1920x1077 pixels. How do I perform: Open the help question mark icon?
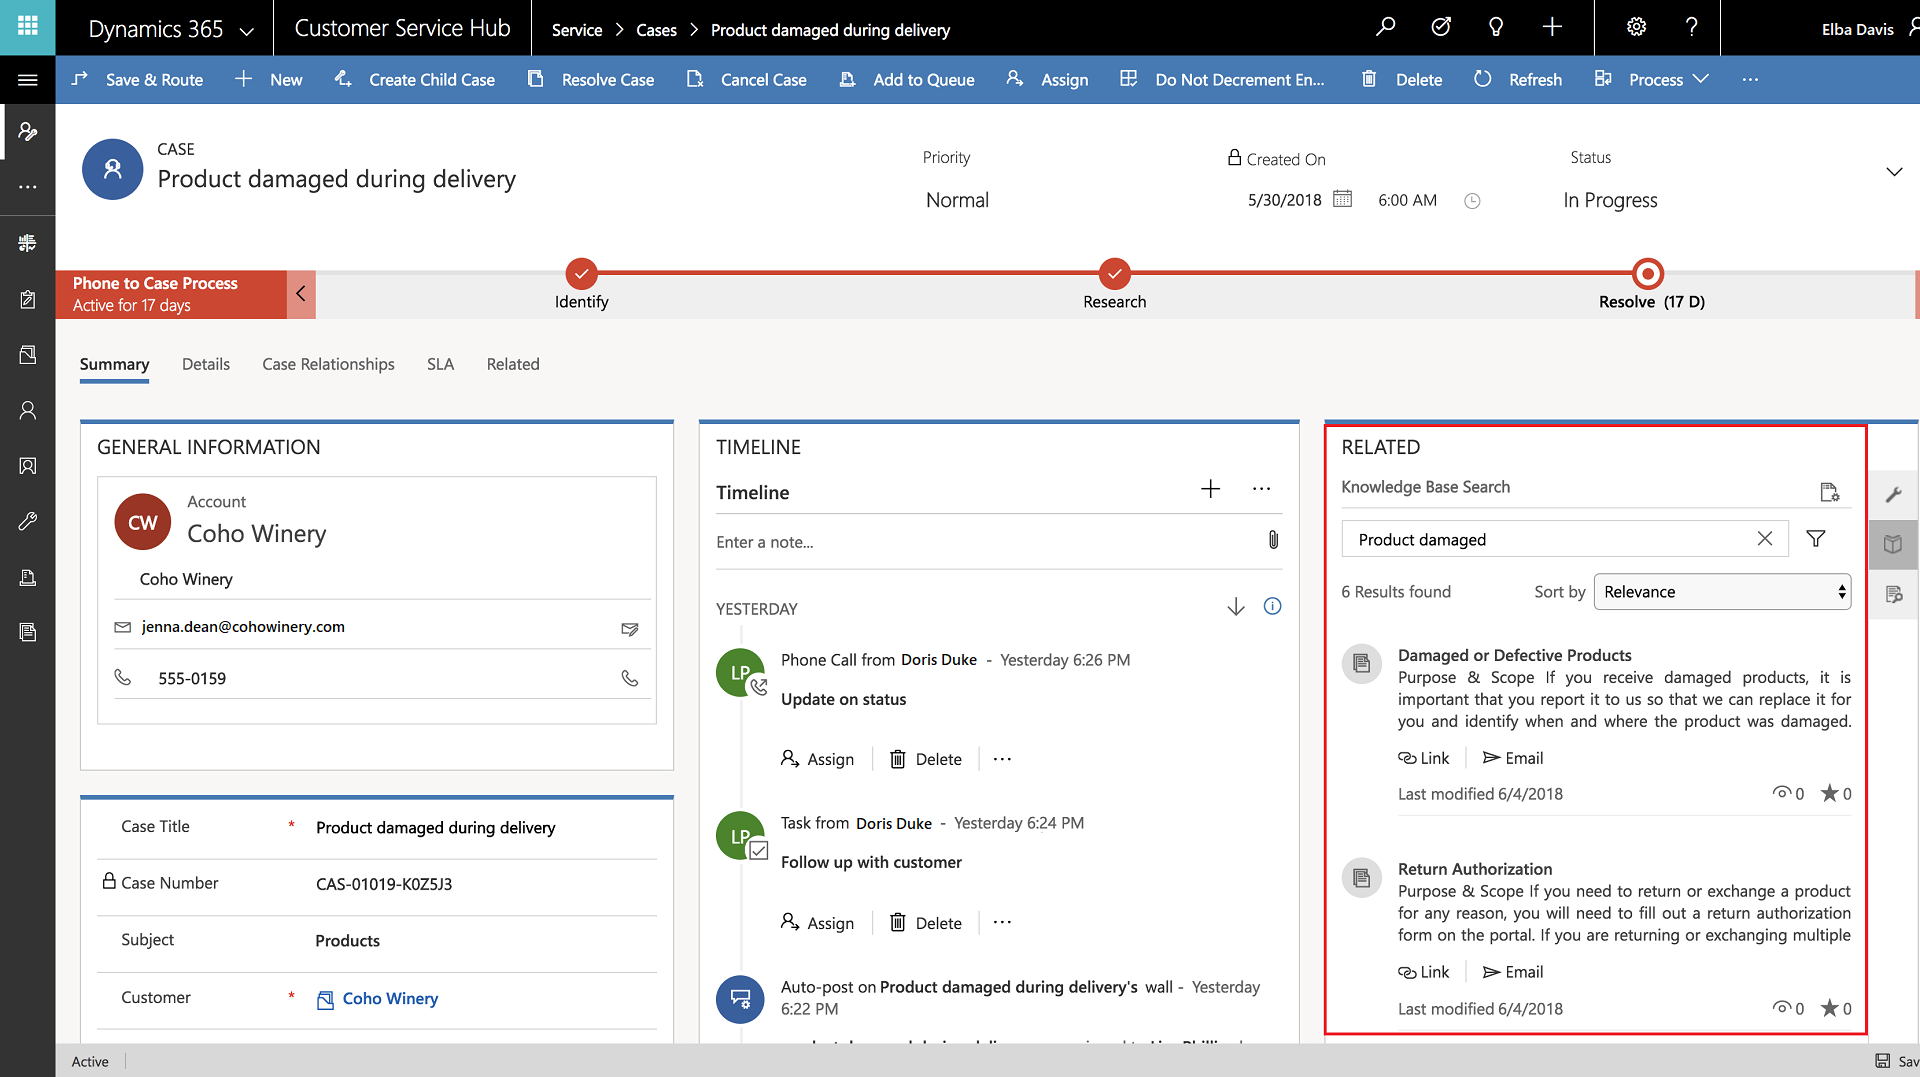click(x=1691, y=27)
